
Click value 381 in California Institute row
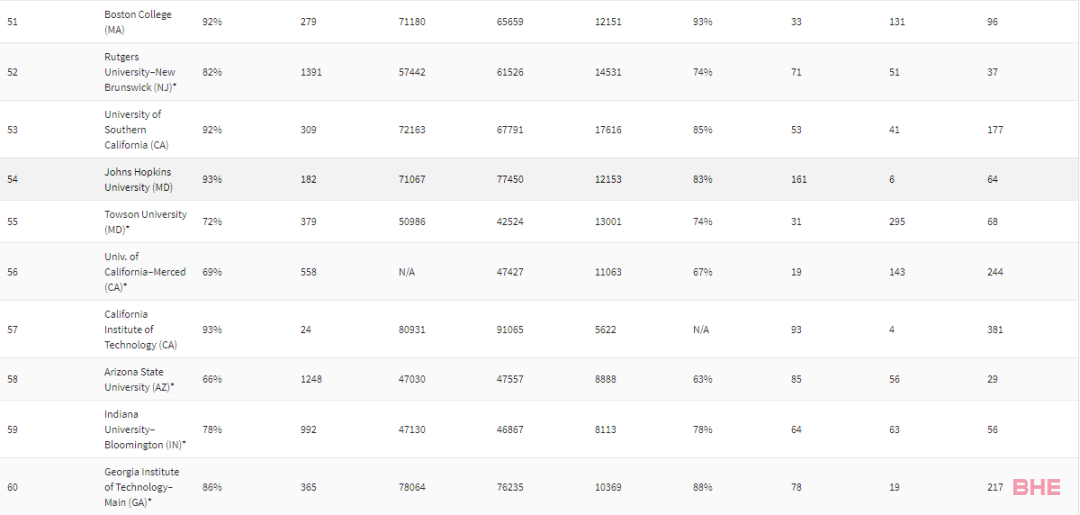click(995, 329)
